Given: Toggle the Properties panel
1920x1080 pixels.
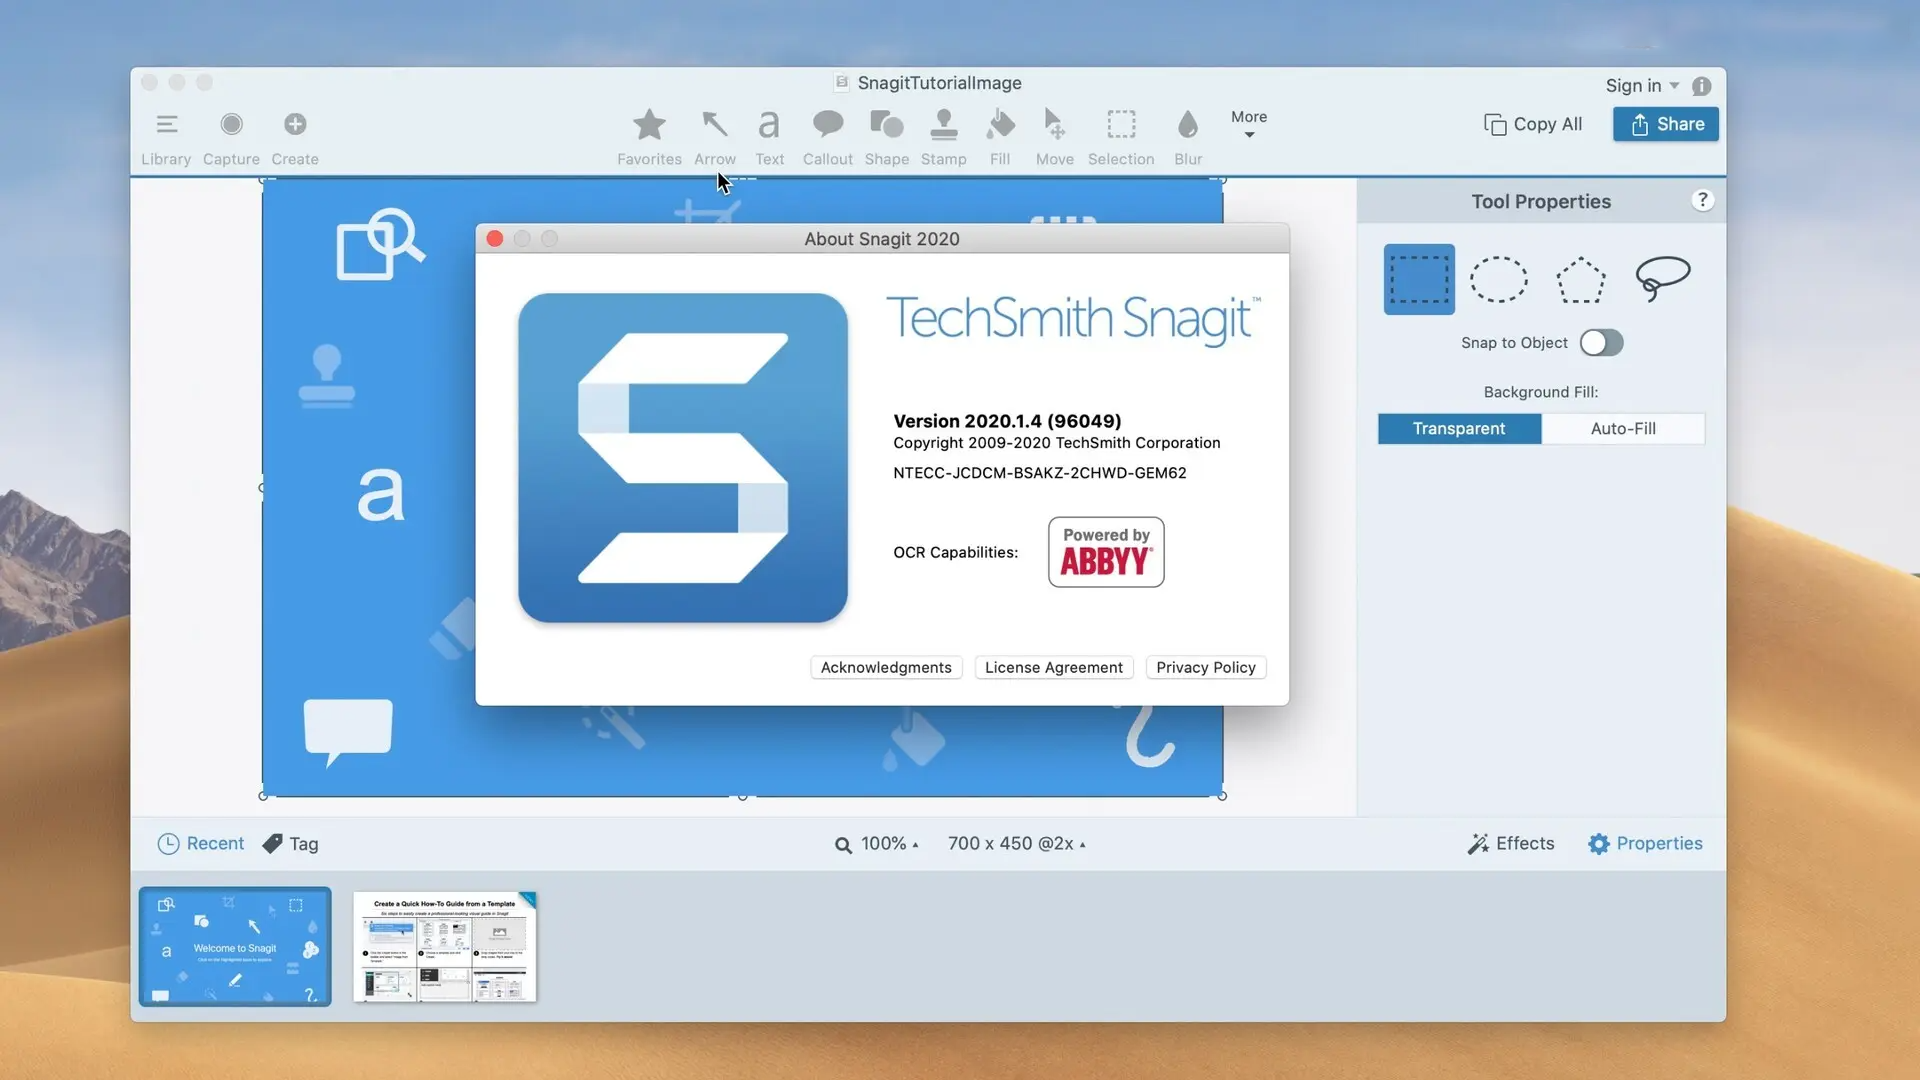Looking at the screenshot, I should pyautogui.click(x=1645, y=844).
